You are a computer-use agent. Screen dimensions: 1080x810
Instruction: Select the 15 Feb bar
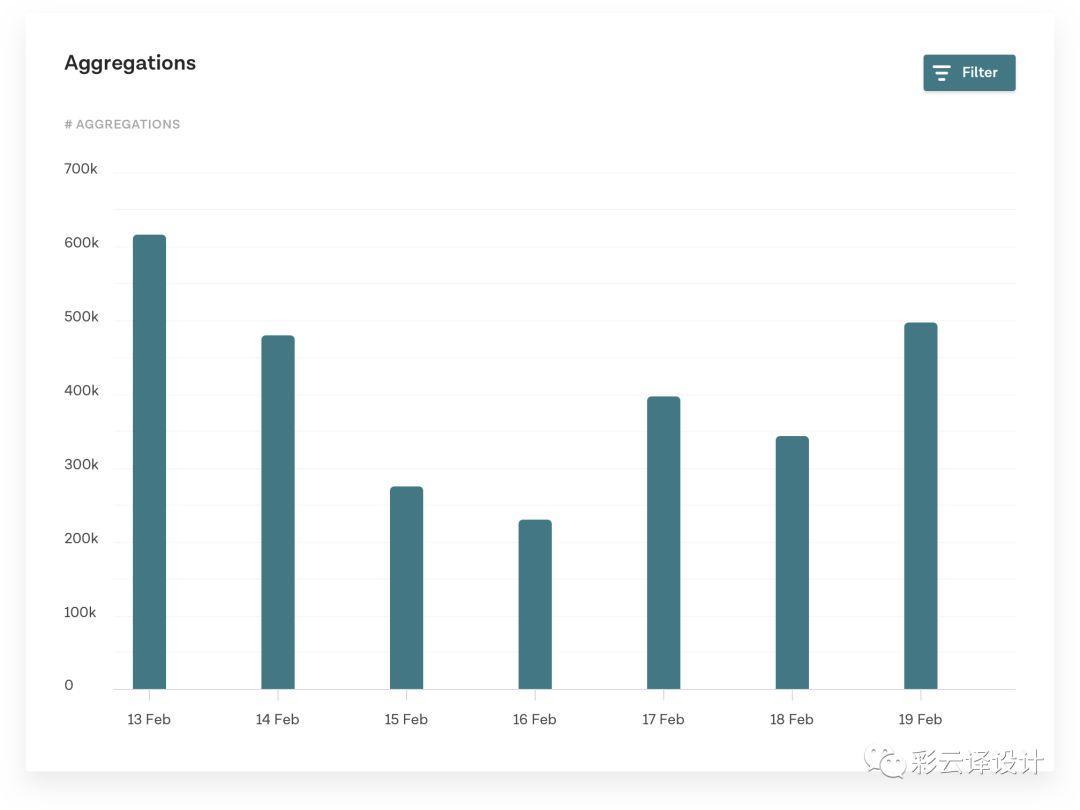click(406, 587)
